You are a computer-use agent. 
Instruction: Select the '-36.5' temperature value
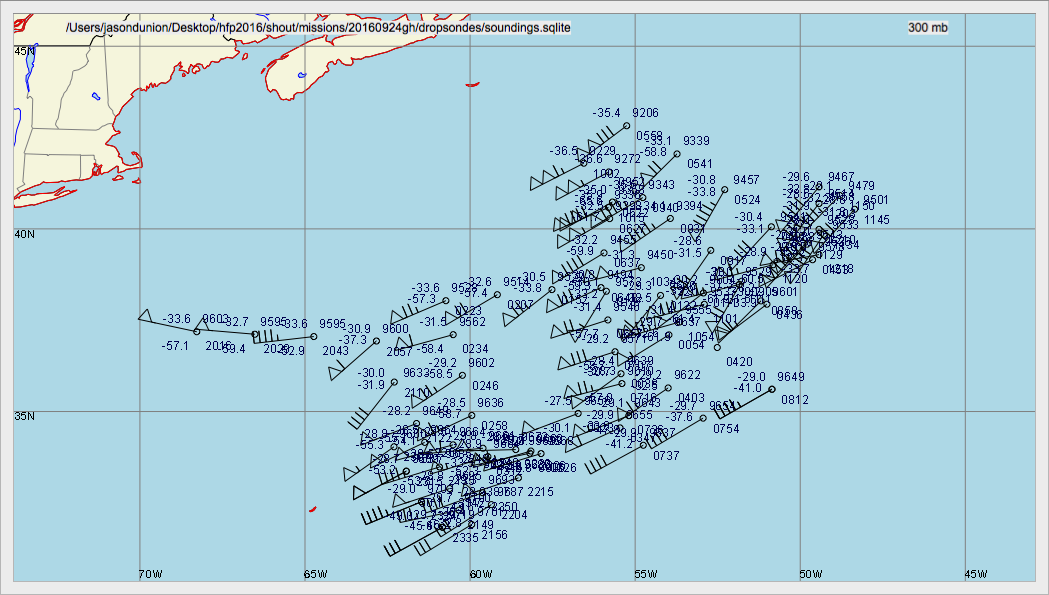(564, 151)
